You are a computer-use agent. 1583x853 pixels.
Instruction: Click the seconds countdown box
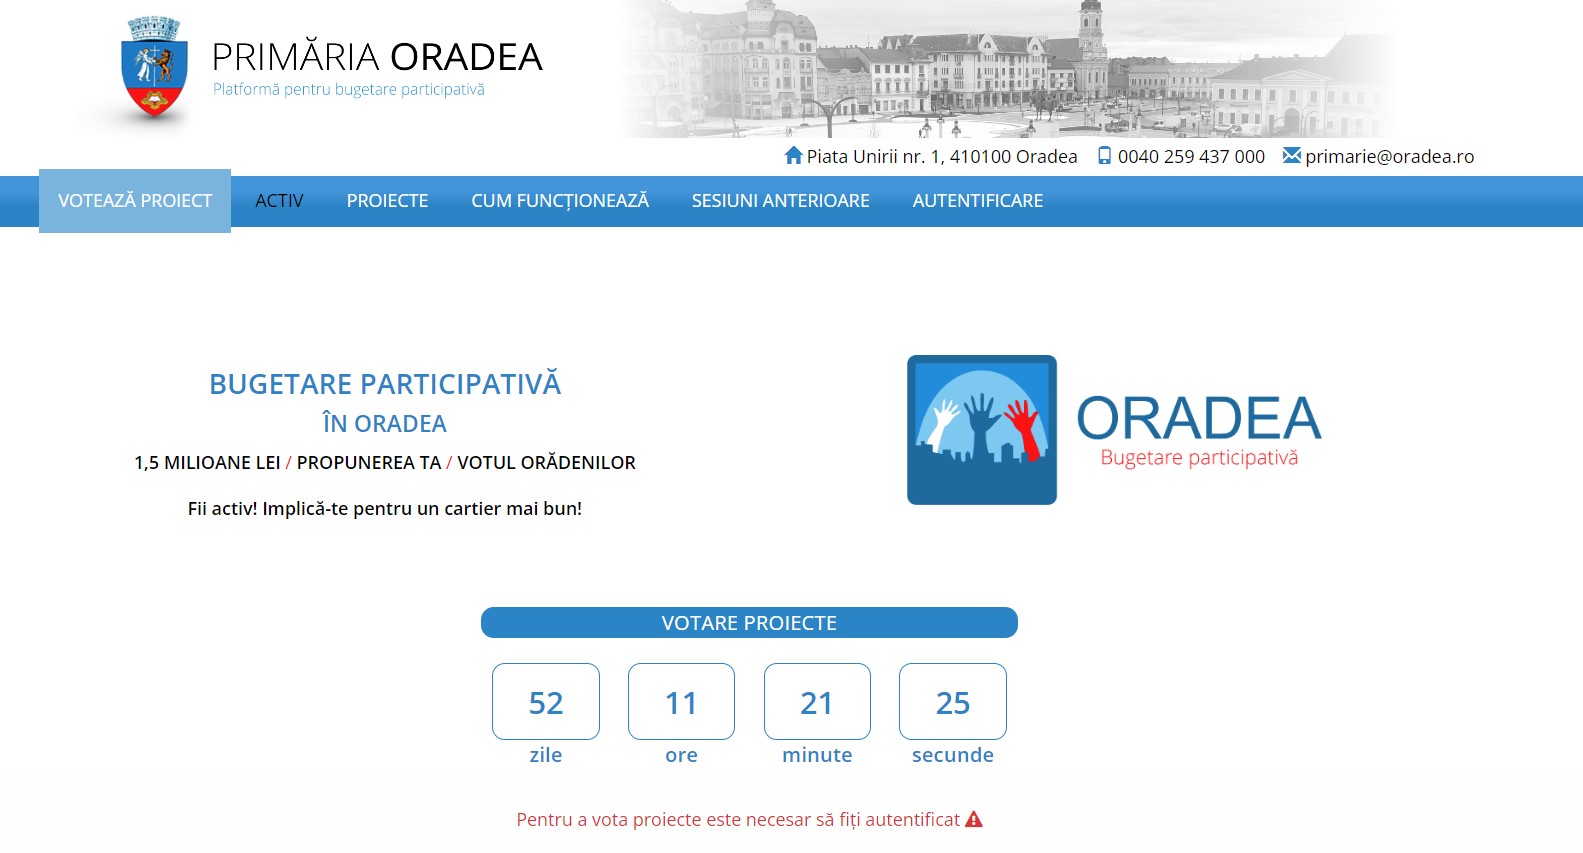pos(952,702)
